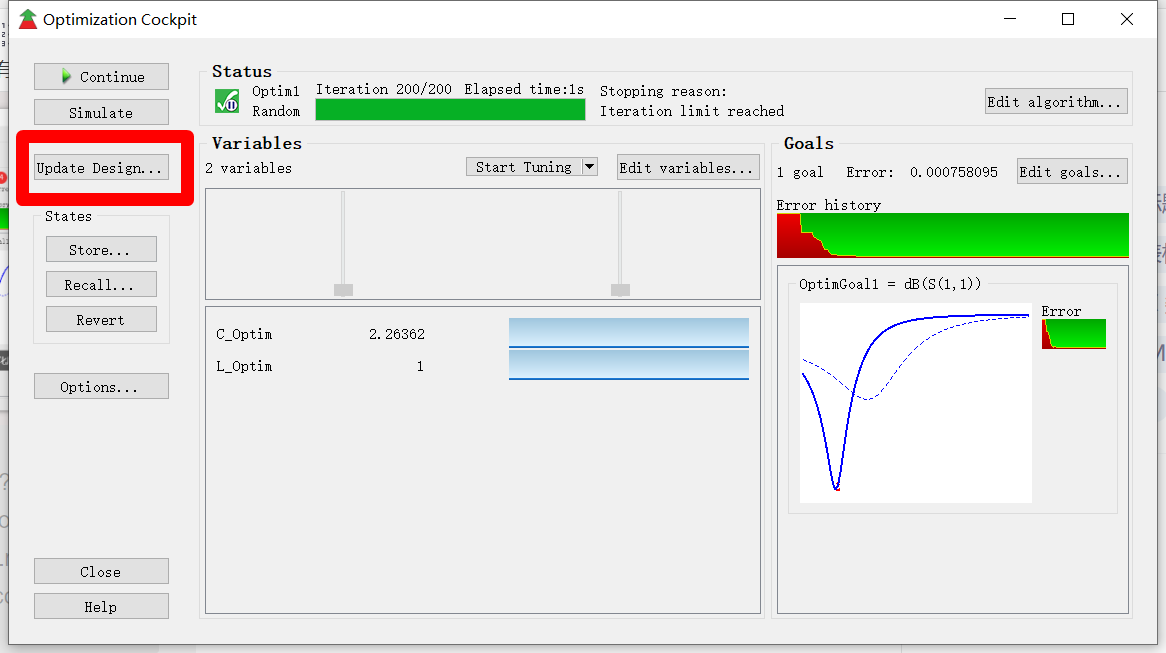
Task: Expand the Start Tuning dropdown arrow
Action: tap(590, 167)
